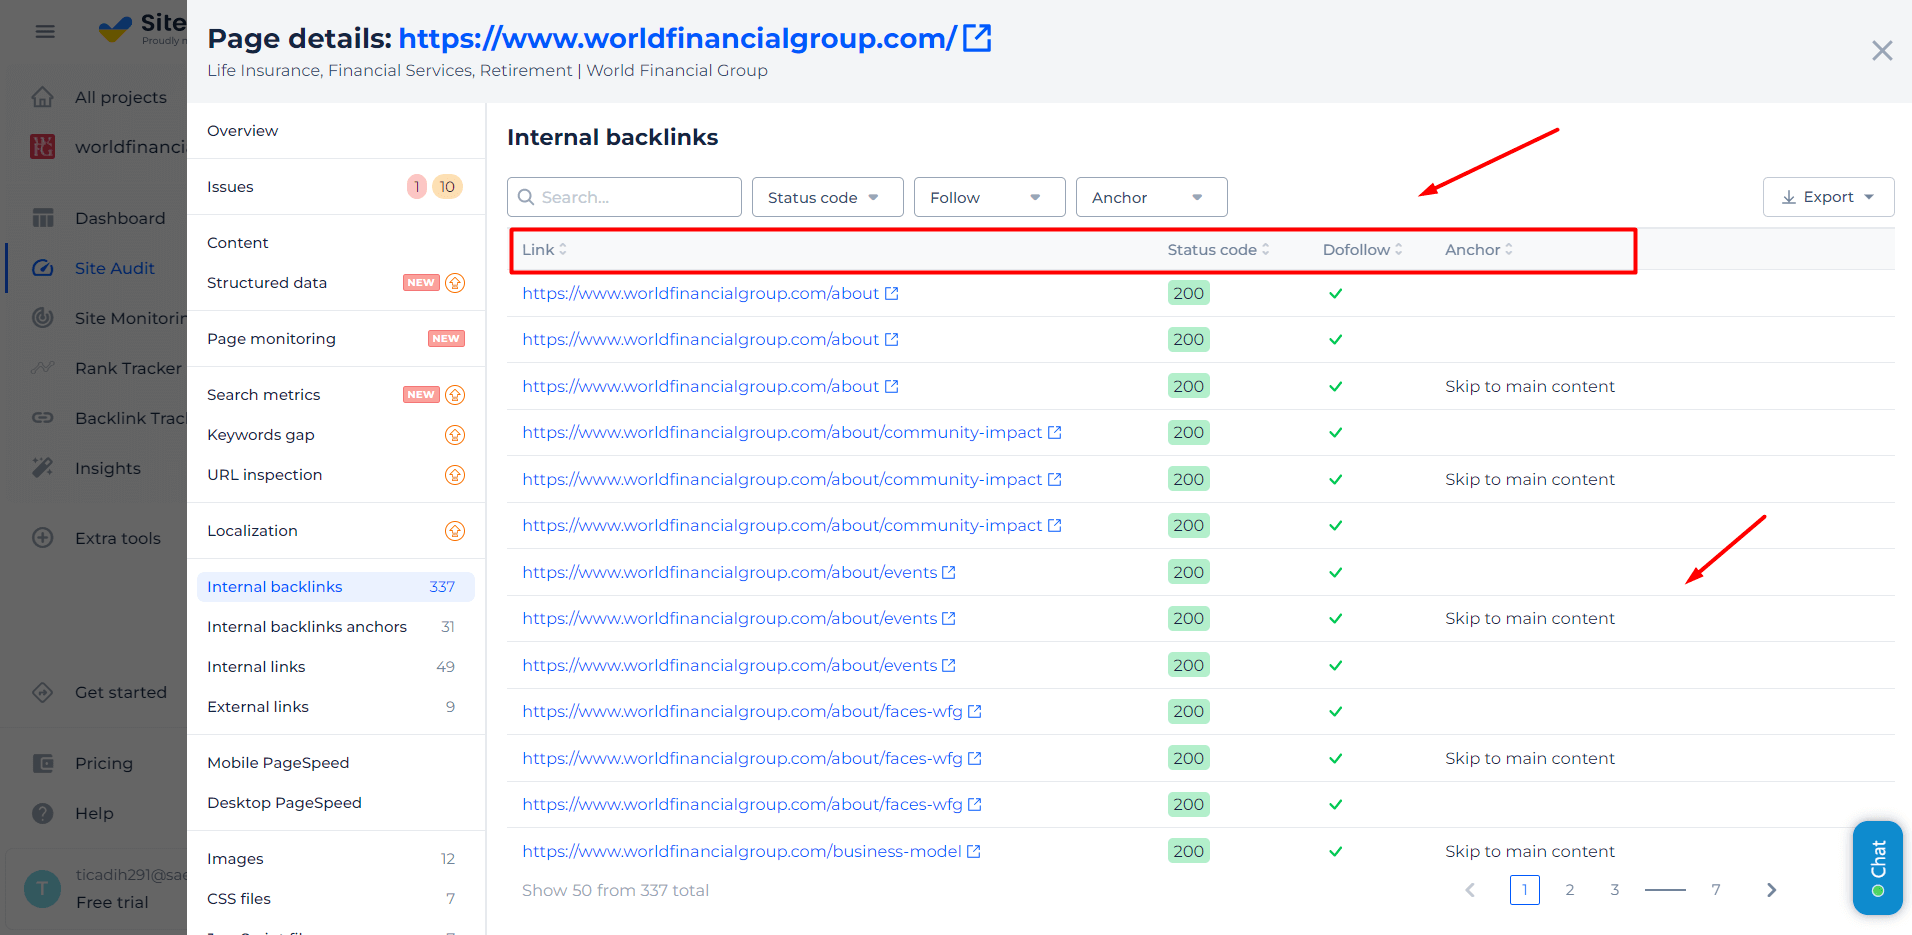Image resolution: width=1912 pixels, height=935 pixels.
Task: Open the /business-model link
Action: pyautogui.click(x=742, y=851)
